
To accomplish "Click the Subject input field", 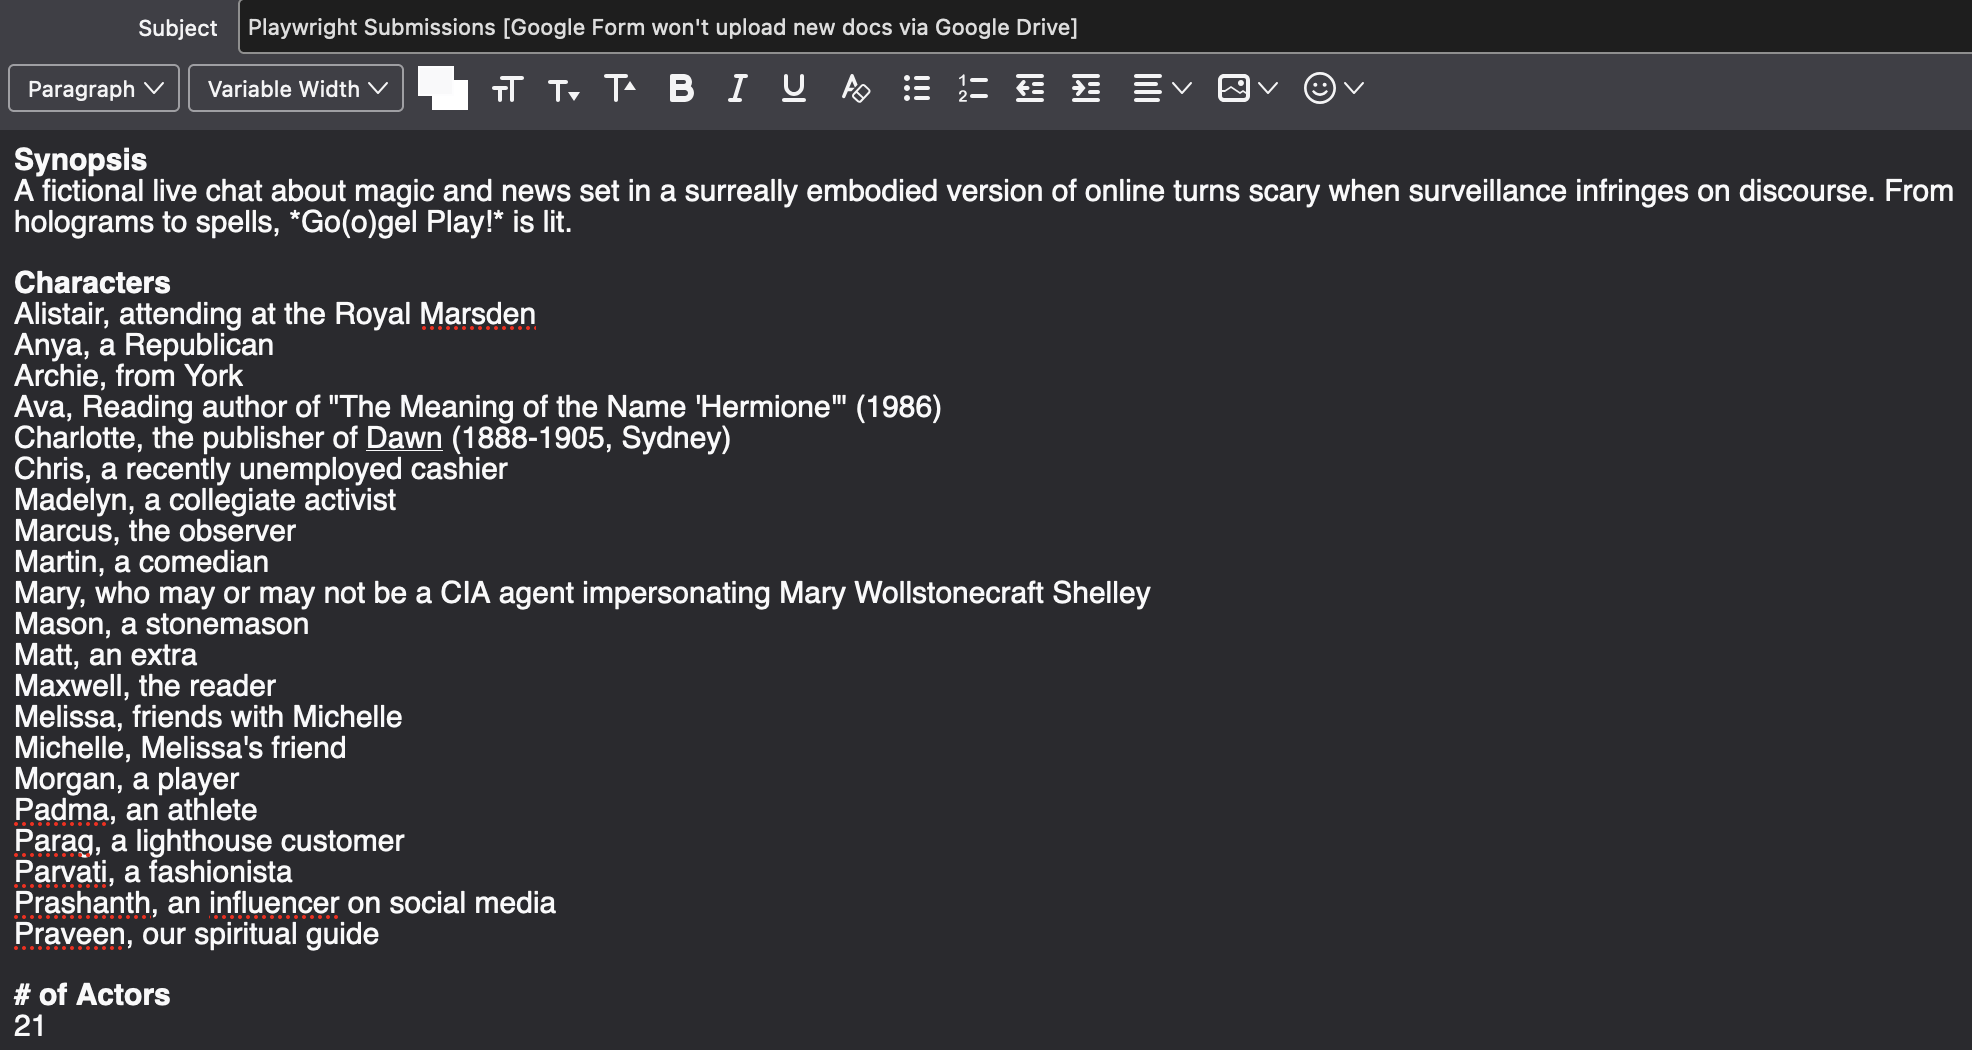I will point(1100,27).
